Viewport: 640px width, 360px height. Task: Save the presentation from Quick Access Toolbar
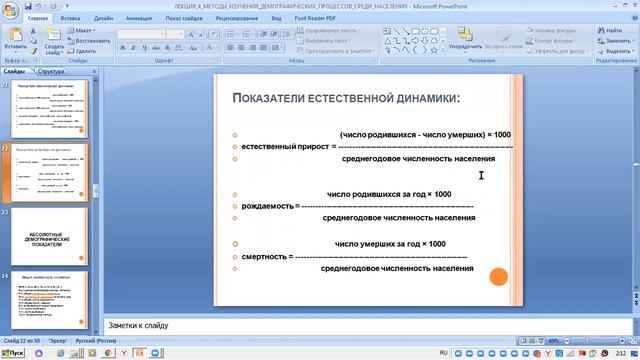(x=28, y=6)
